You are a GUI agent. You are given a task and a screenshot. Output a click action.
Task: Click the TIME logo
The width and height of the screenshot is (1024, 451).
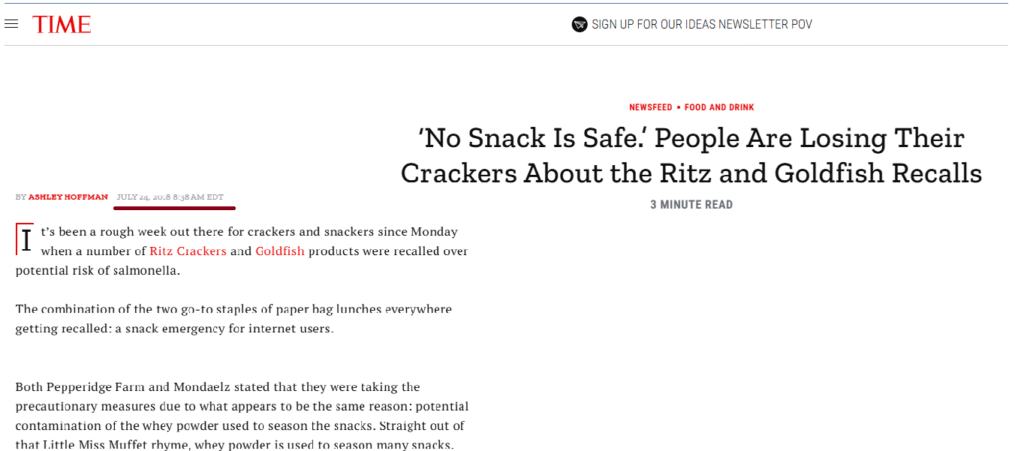(62, 24)
